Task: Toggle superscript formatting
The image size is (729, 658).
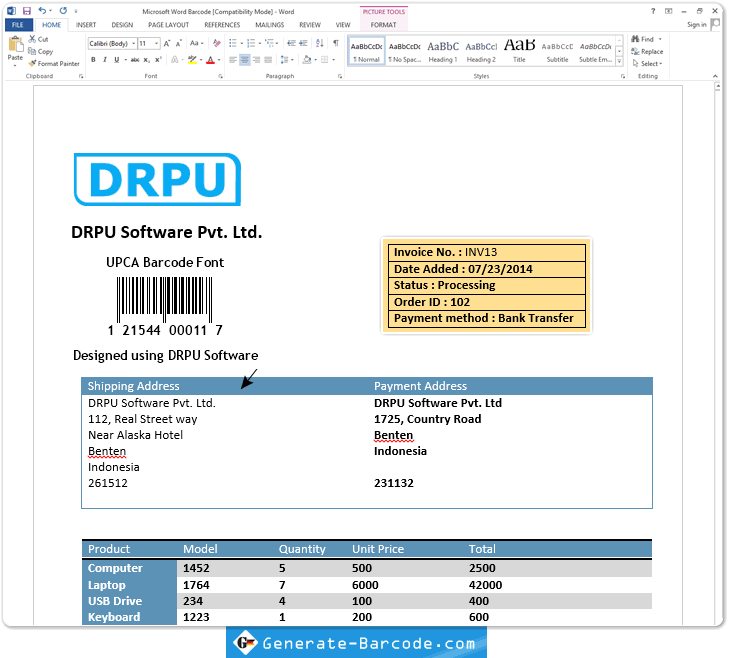Action: (x=158, y=60)
